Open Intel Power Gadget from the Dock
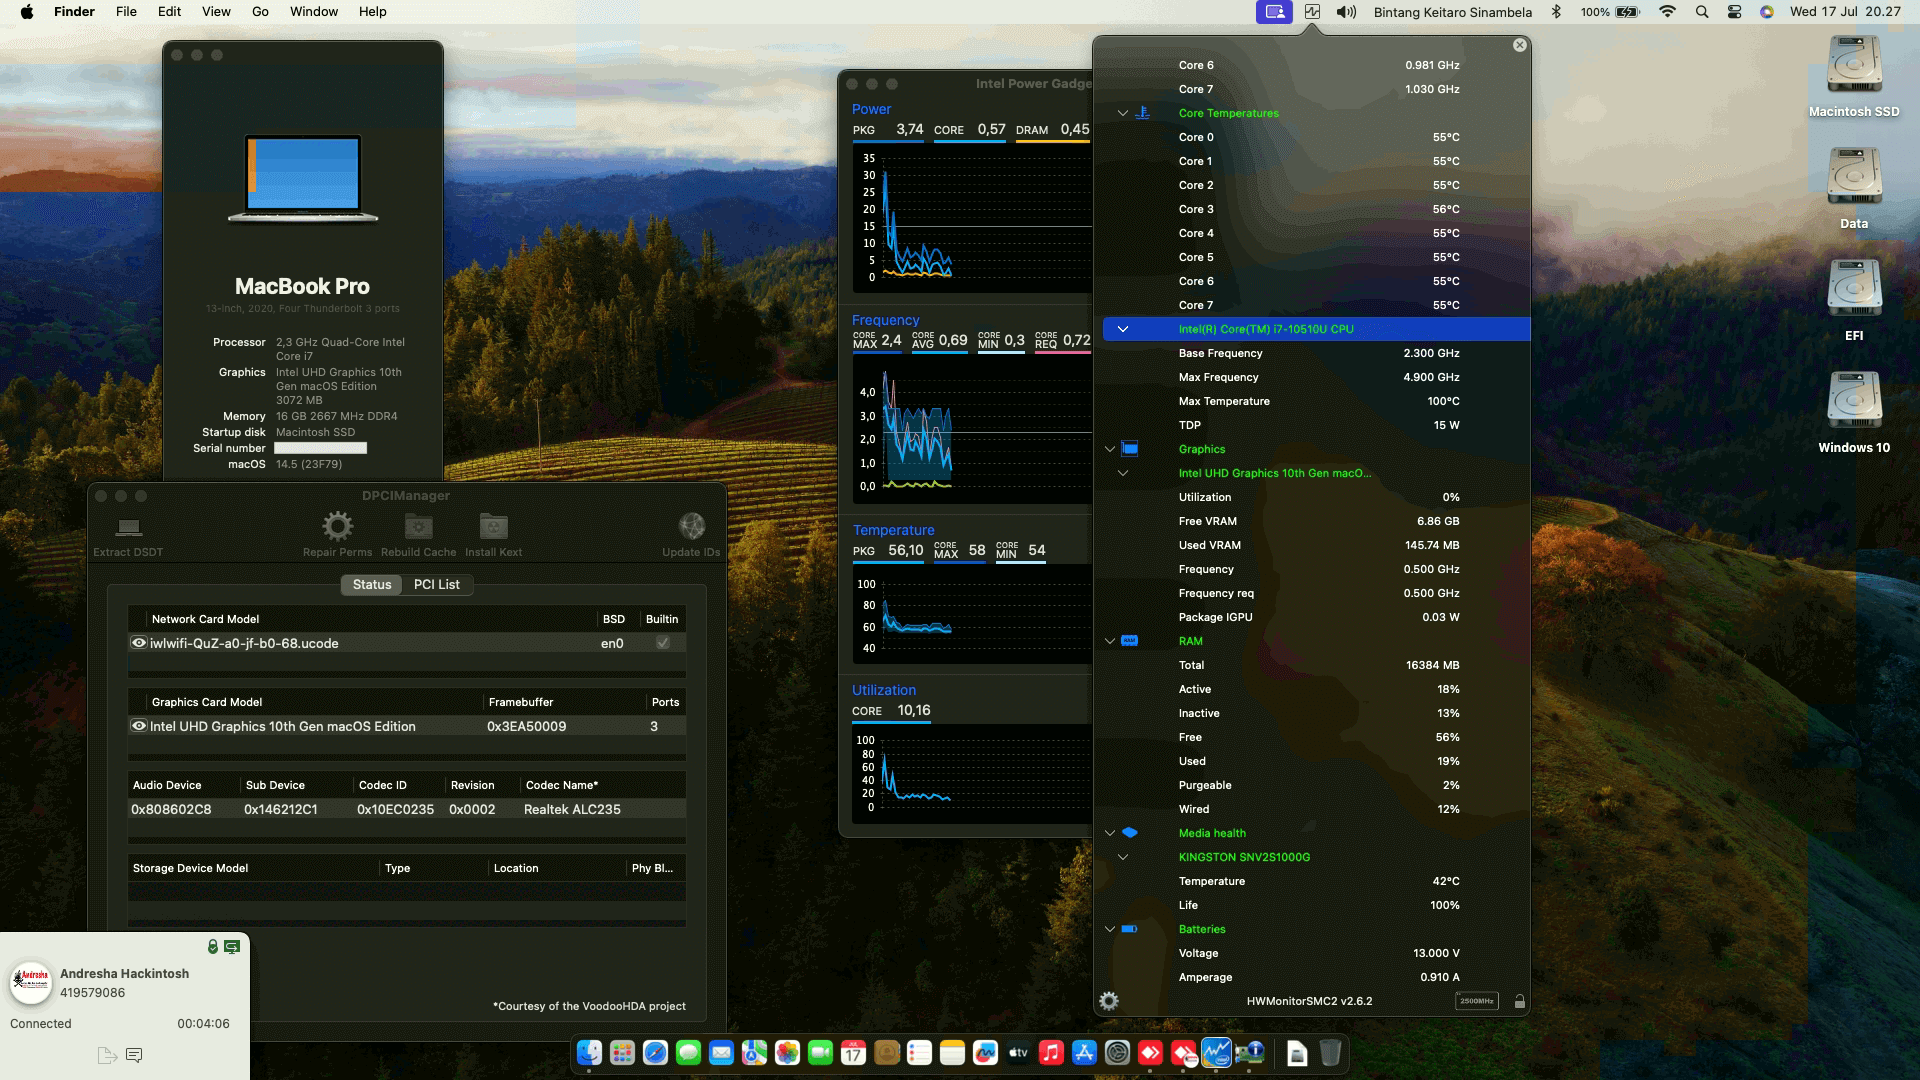The height and width of the screenshot is (1080, 1920). [x=1216, y=1053]
